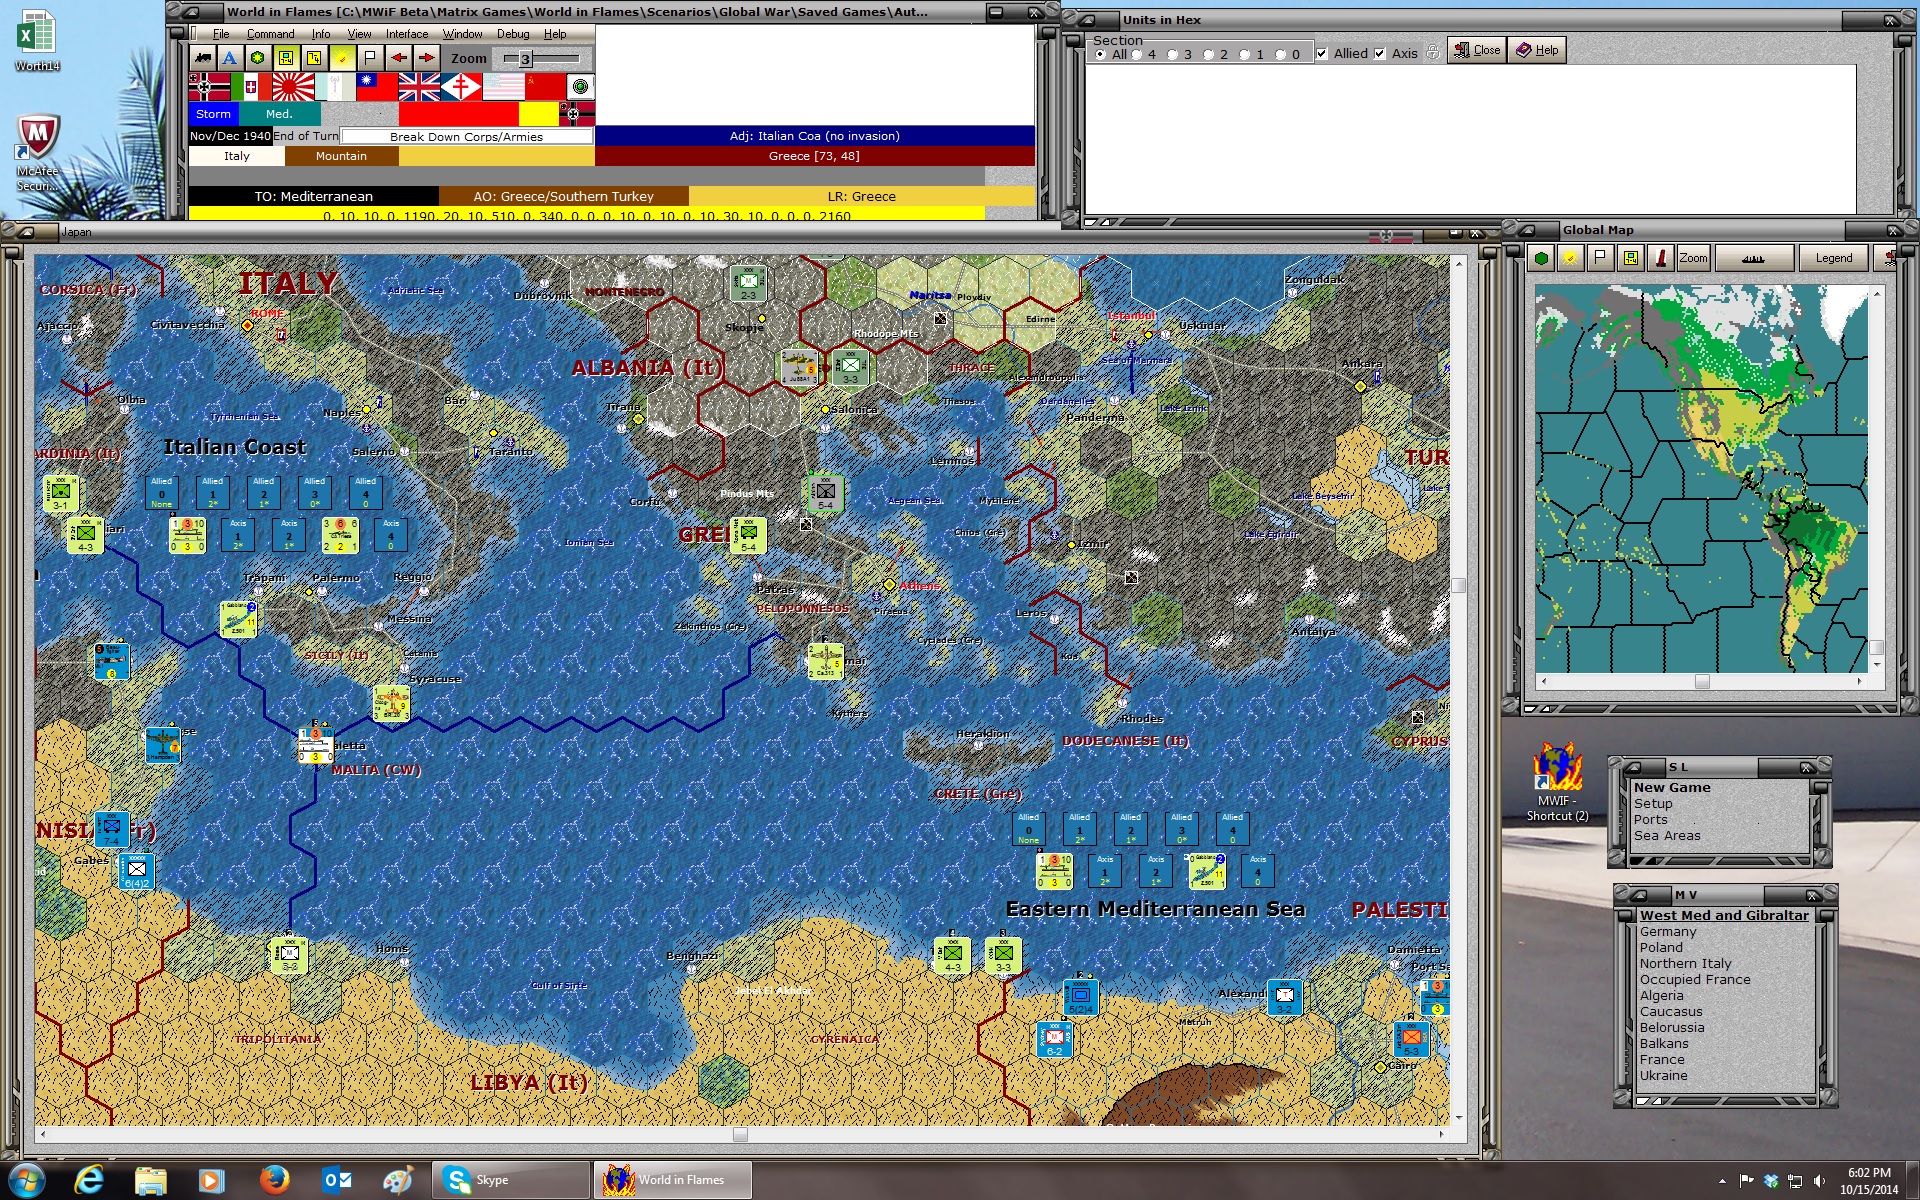Uncheck the Axis checkbox
1920x1200 pixels.
point(1379,54)
